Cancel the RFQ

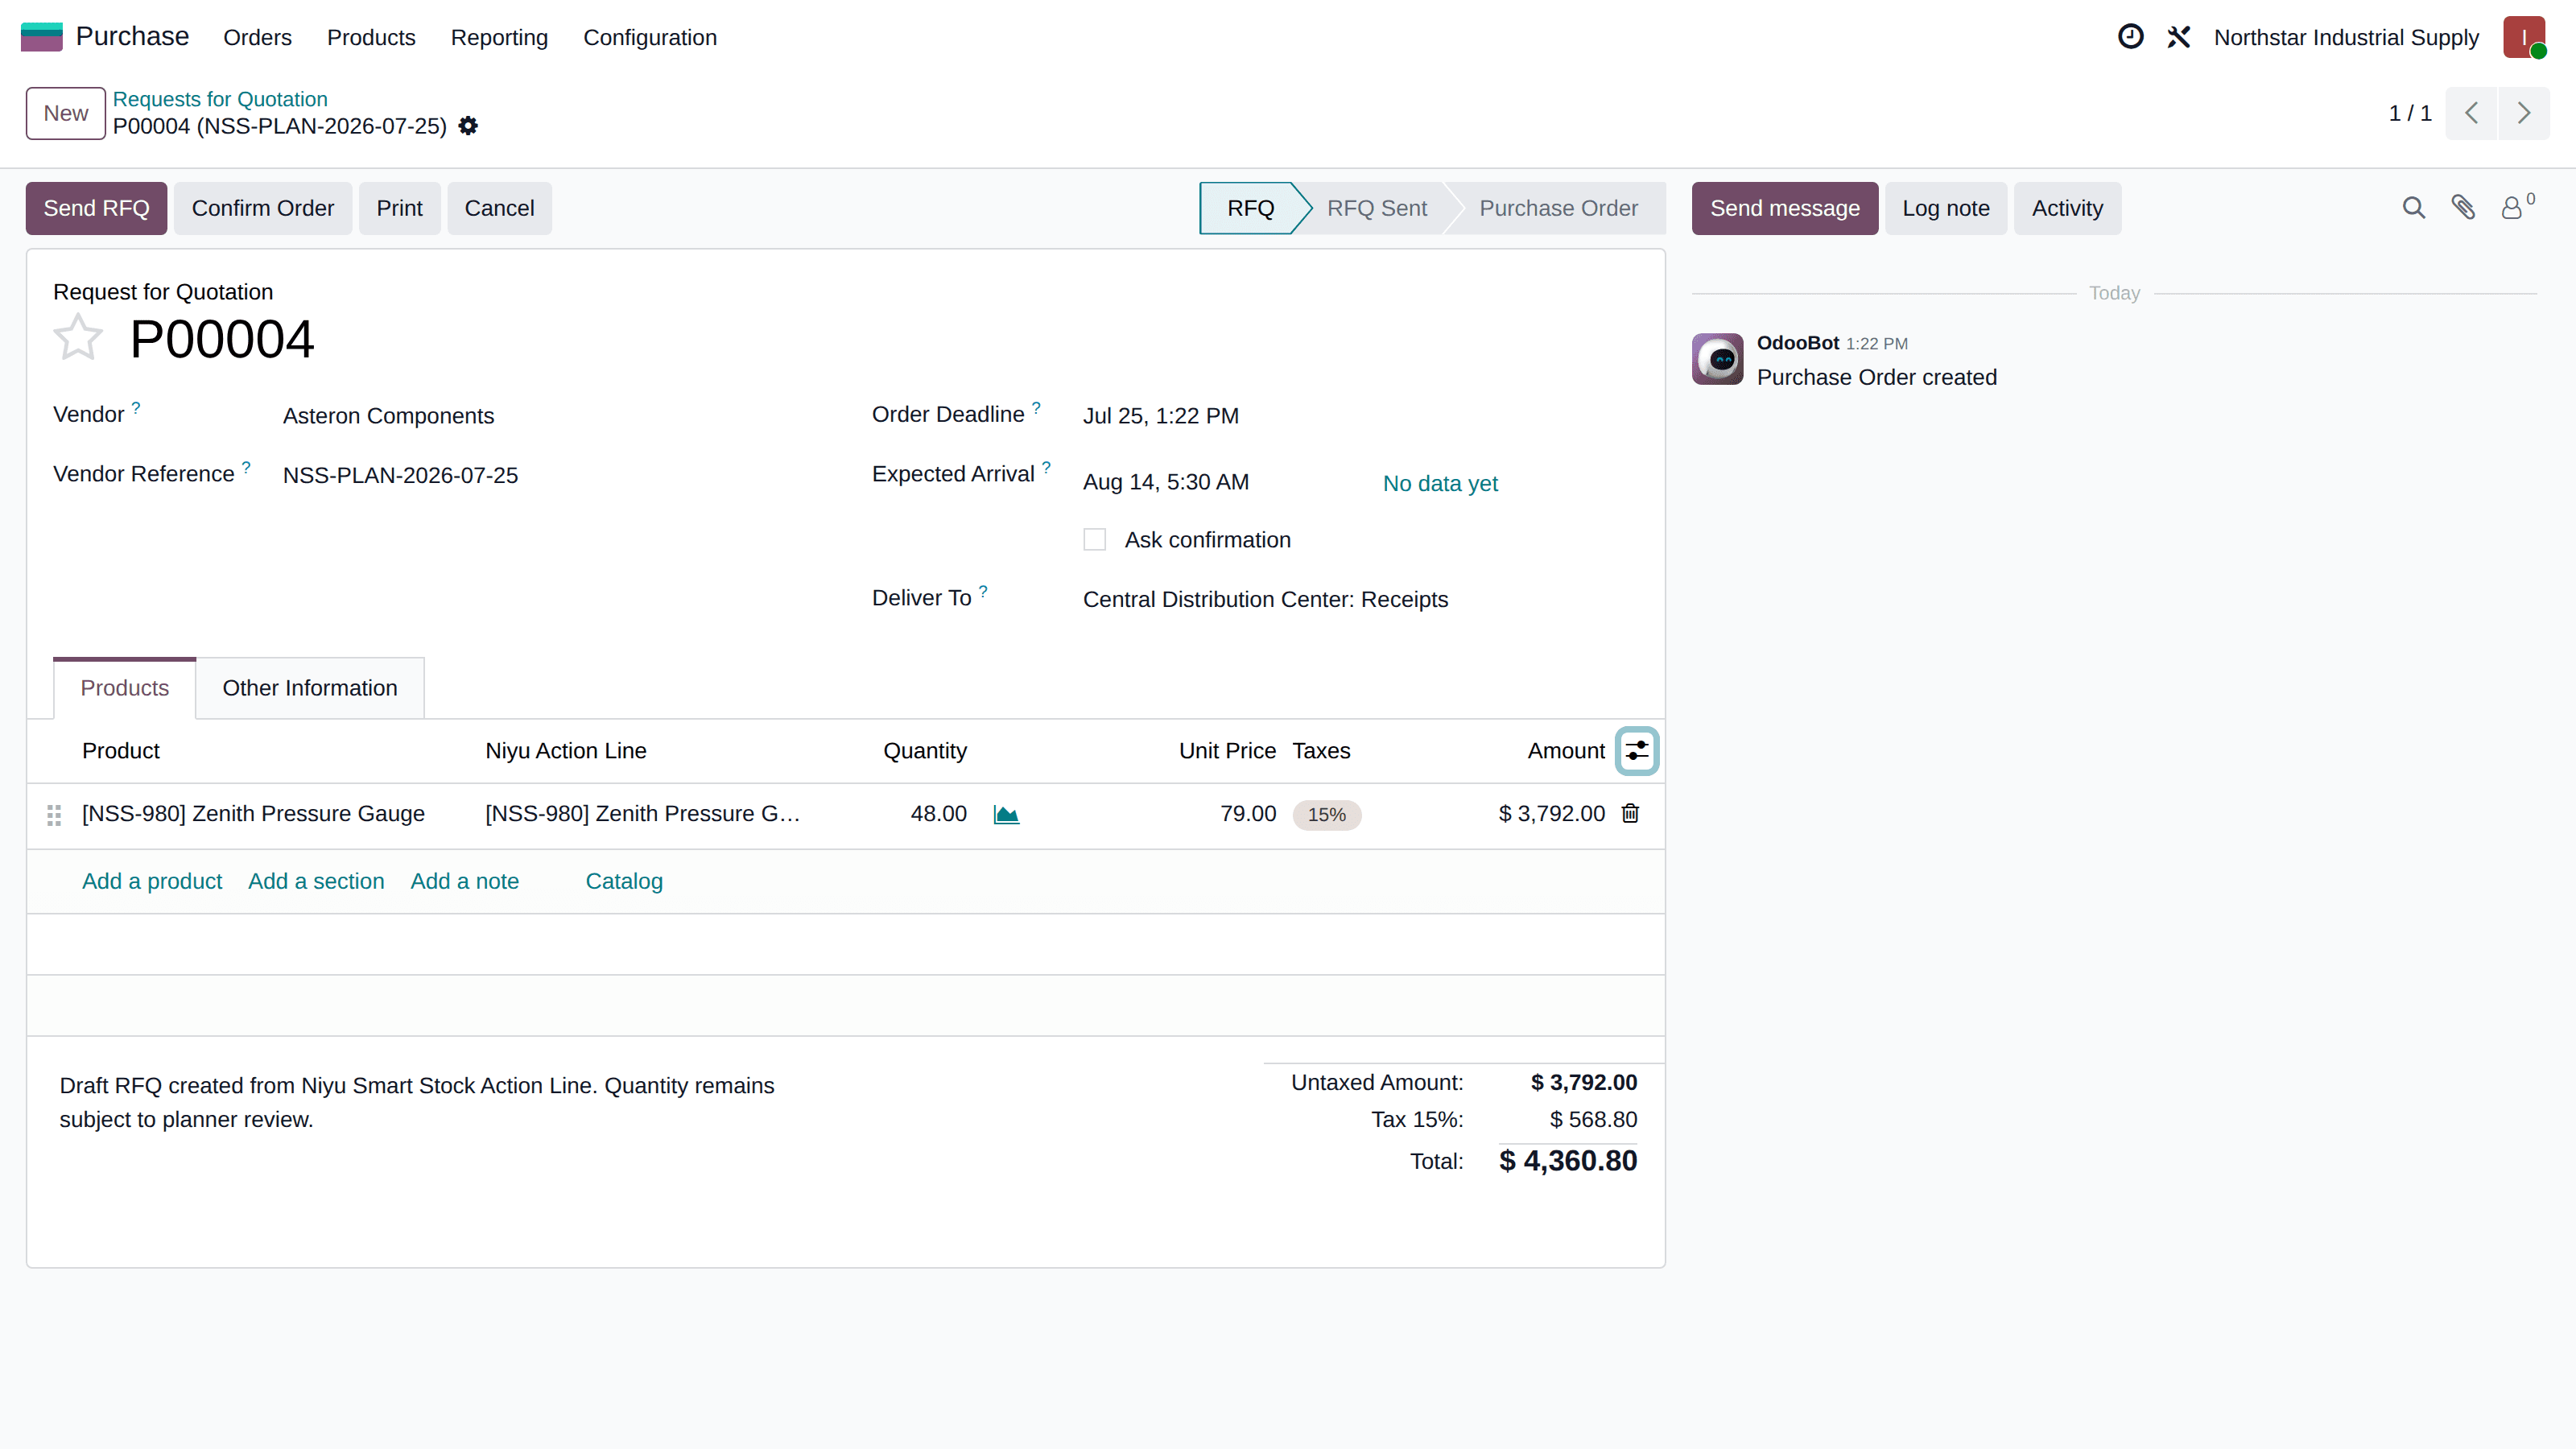click(x=499, y=208)
